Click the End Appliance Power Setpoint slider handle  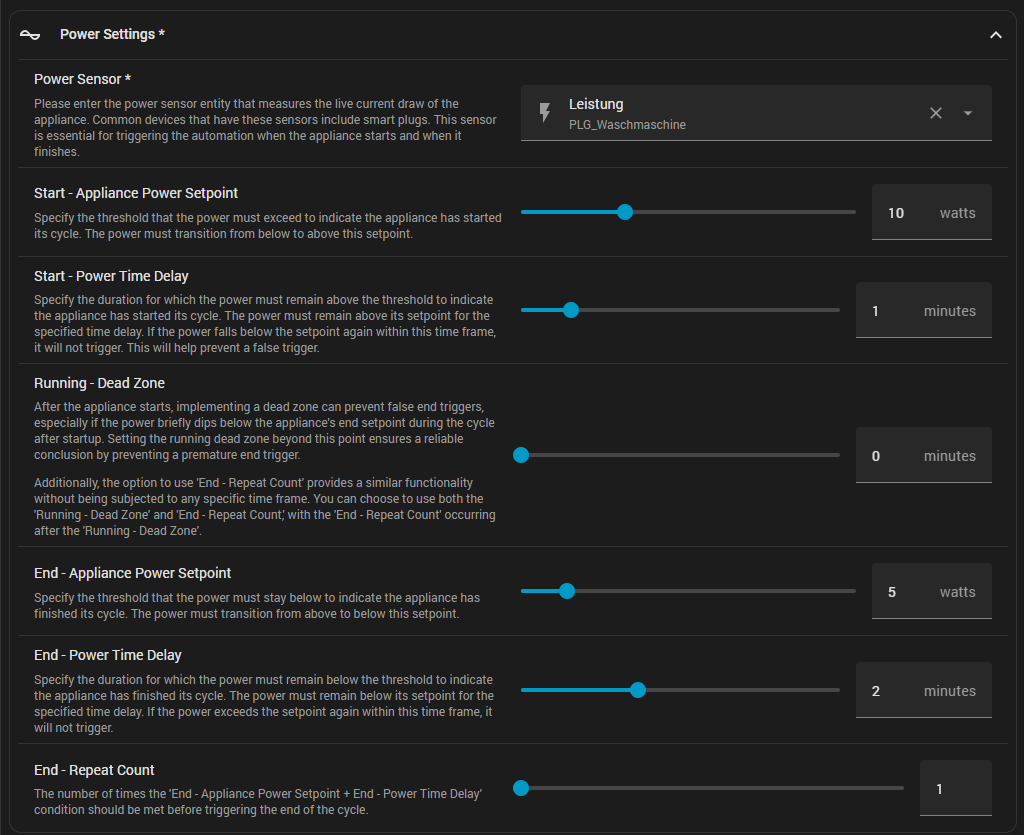tap(567, 591)
